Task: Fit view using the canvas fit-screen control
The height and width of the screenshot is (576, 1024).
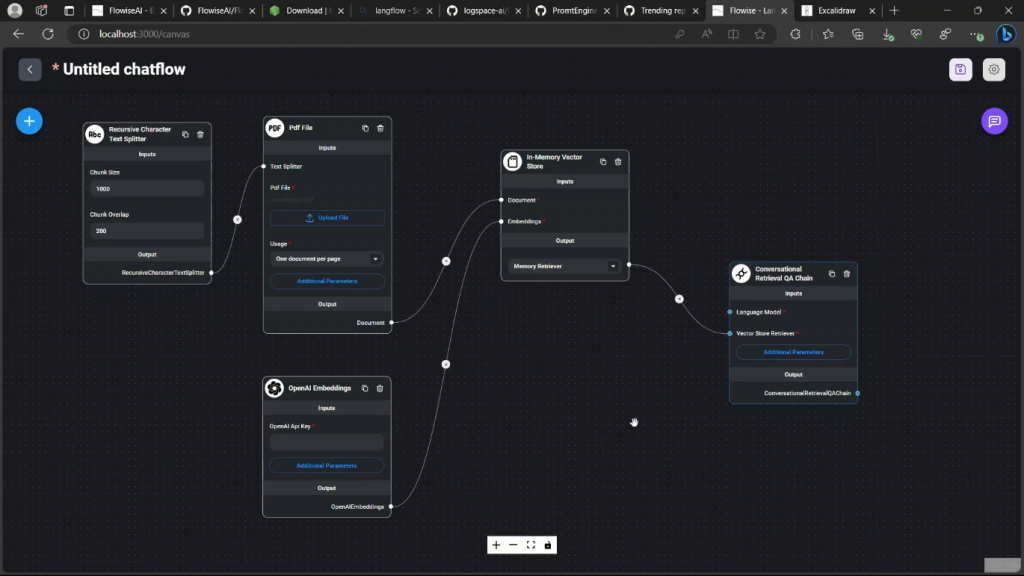Action: pos(531,545)
